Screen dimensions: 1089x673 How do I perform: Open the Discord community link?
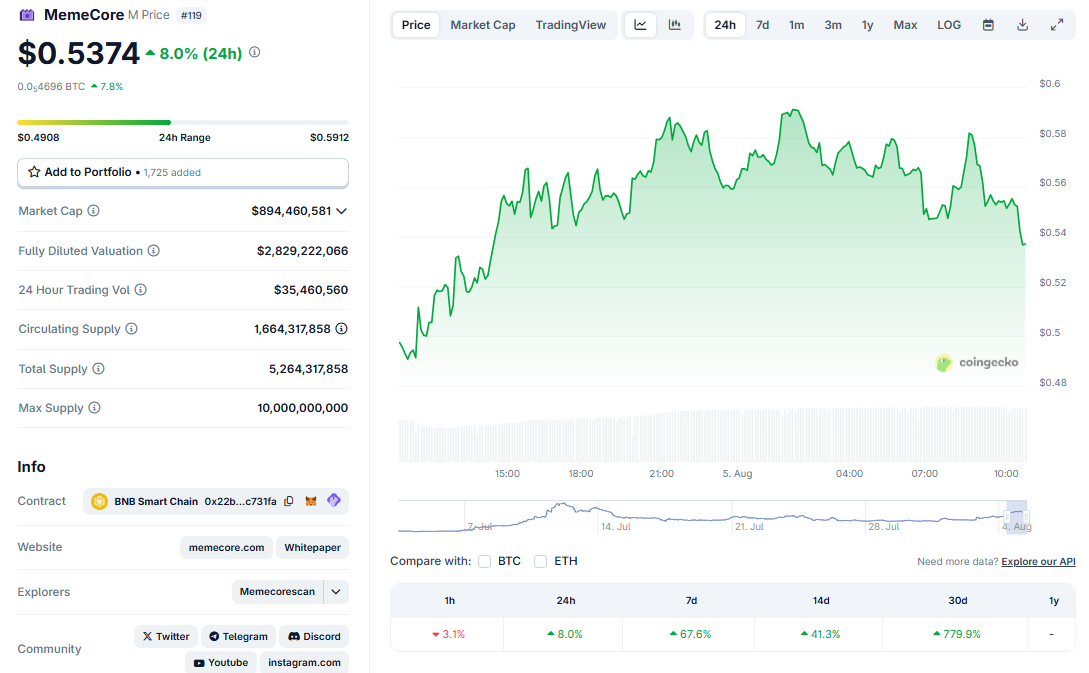click(x=314, y=636)
